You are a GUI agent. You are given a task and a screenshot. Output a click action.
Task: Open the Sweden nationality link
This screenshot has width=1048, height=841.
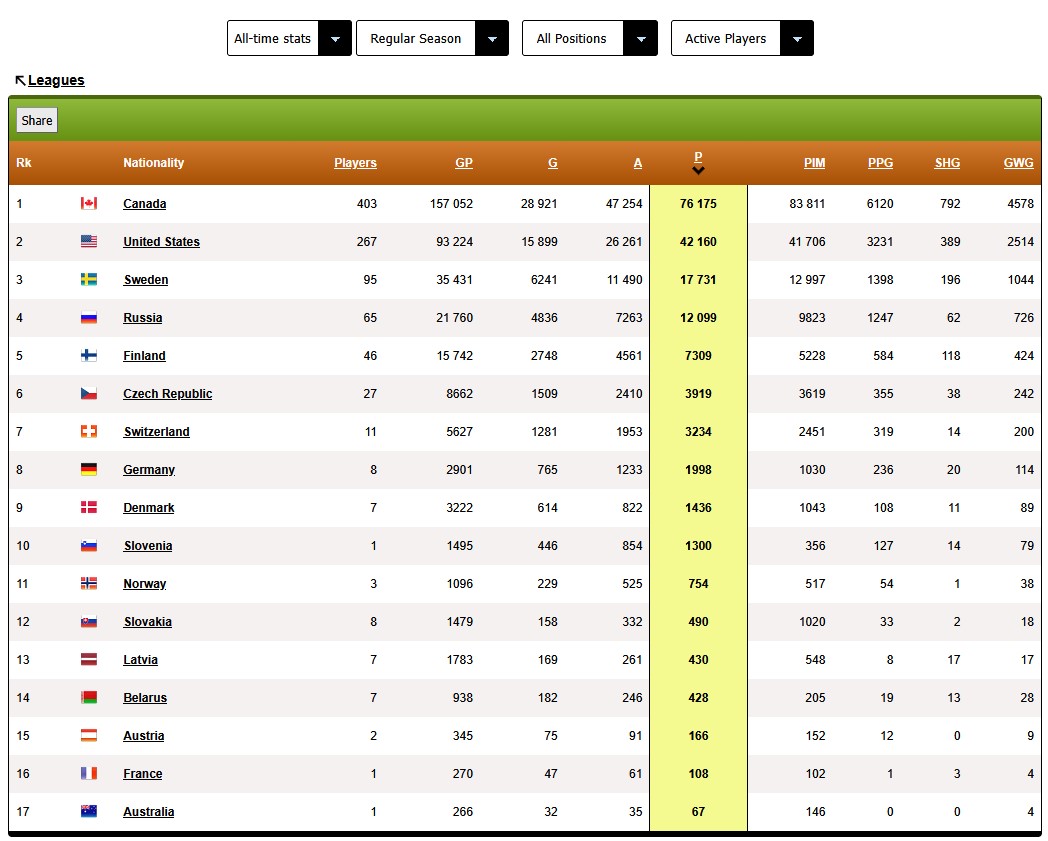point(146,279)
